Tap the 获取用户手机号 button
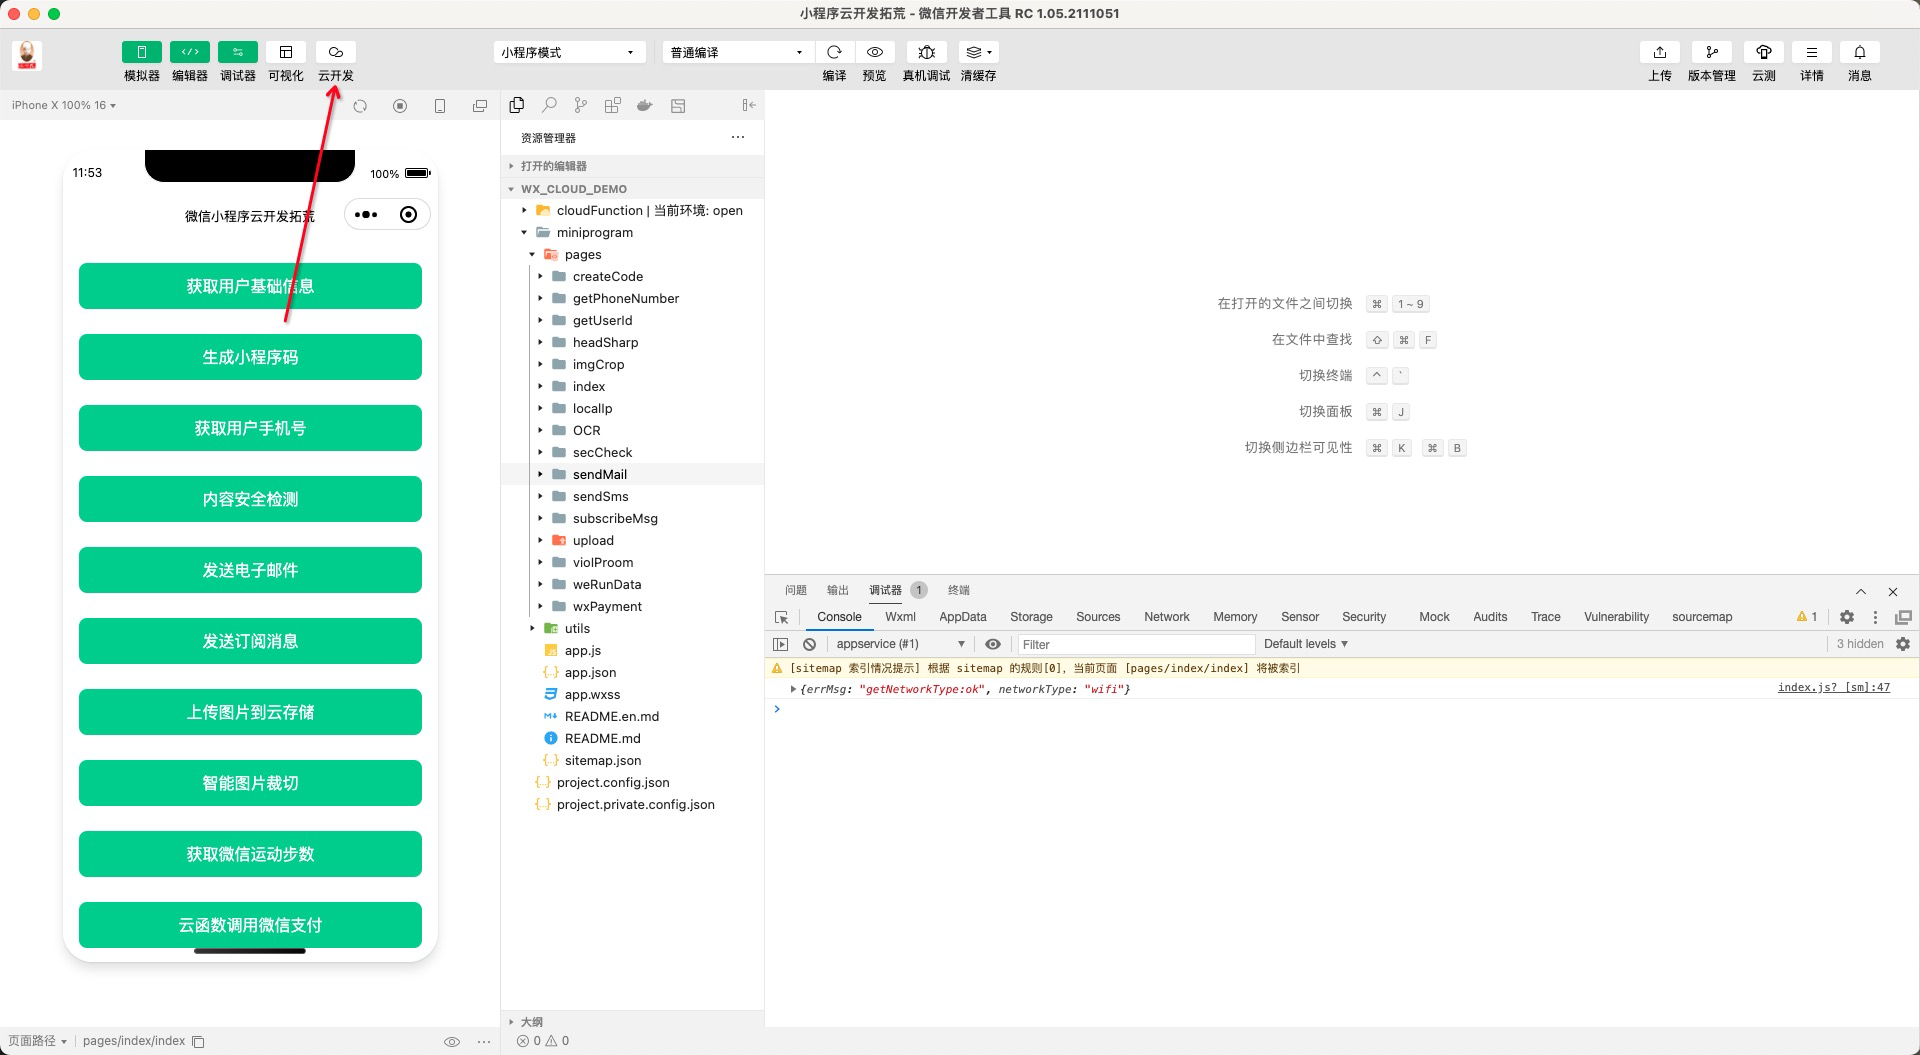Image resolution: width=1920 pixels, height=1055 pixels. (250, 429)
